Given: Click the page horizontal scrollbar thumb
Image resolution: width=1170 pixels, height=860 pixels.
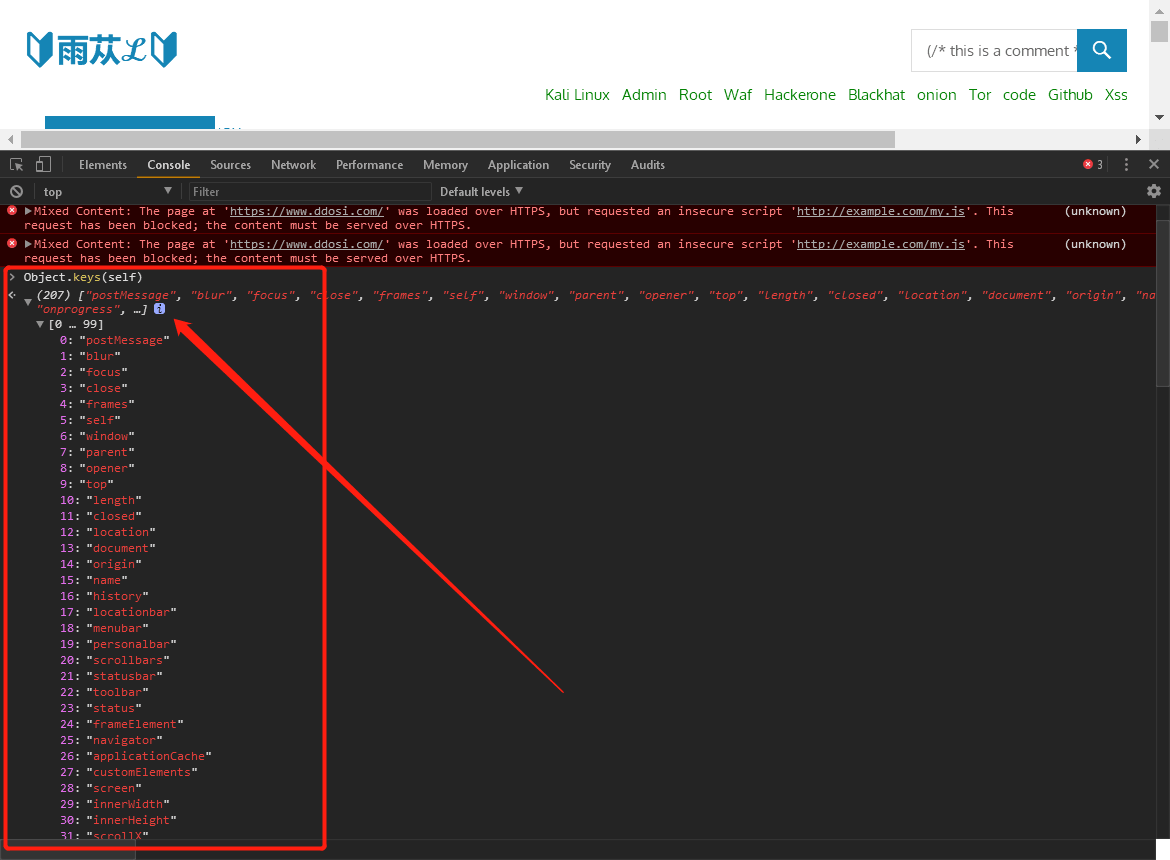Looking at the screenshot, I should click(x=457, y=139).
